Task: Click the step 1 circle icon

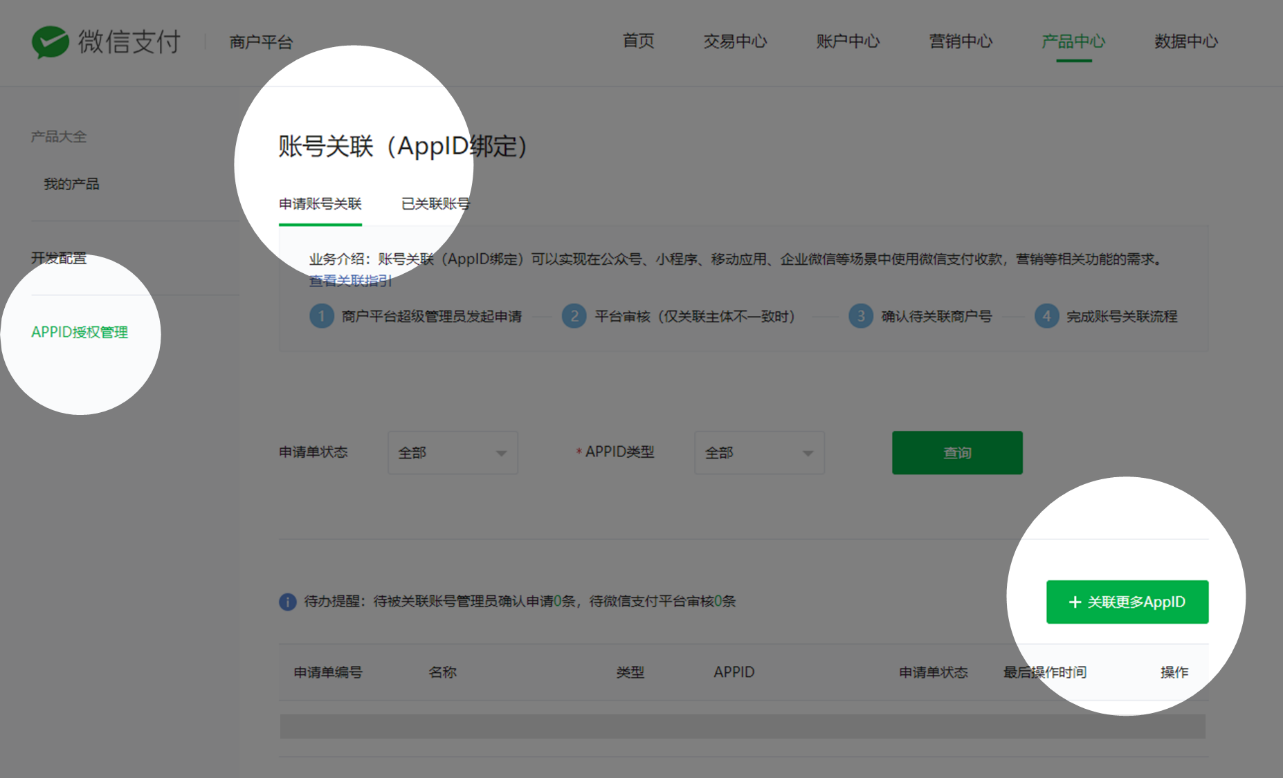Action: 321,316
